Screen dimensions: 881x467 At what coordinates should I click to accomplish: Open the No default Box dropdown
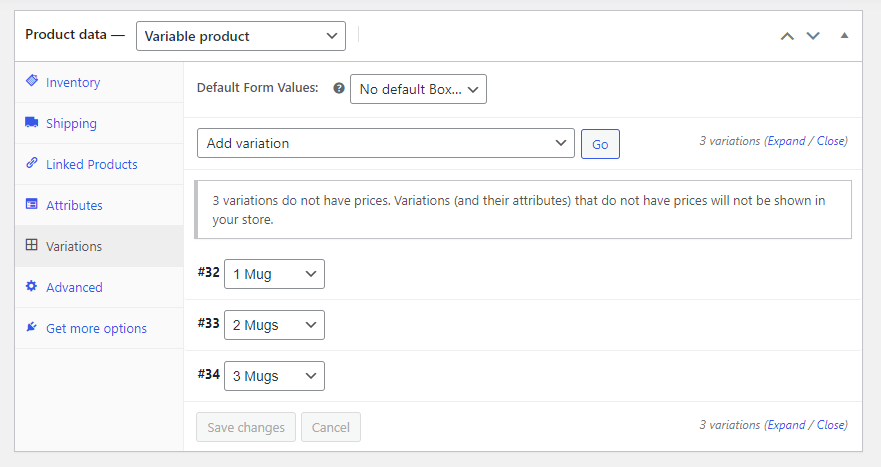click(x=418, y=89)
